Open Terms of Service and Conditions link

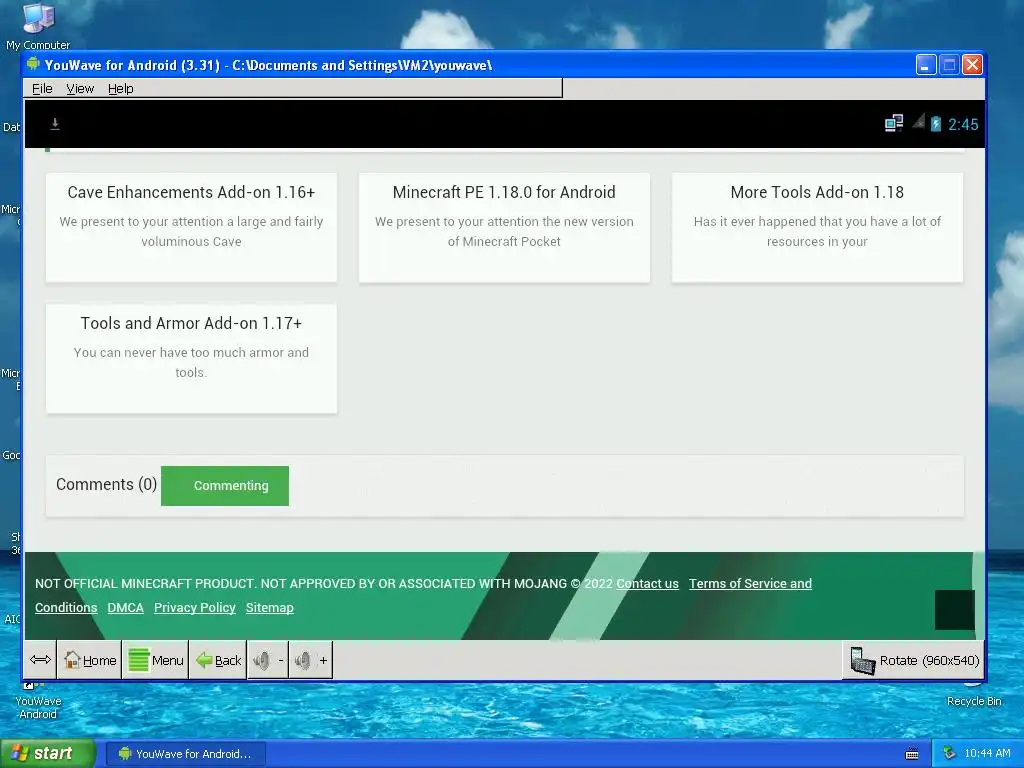tap(750, 583)
